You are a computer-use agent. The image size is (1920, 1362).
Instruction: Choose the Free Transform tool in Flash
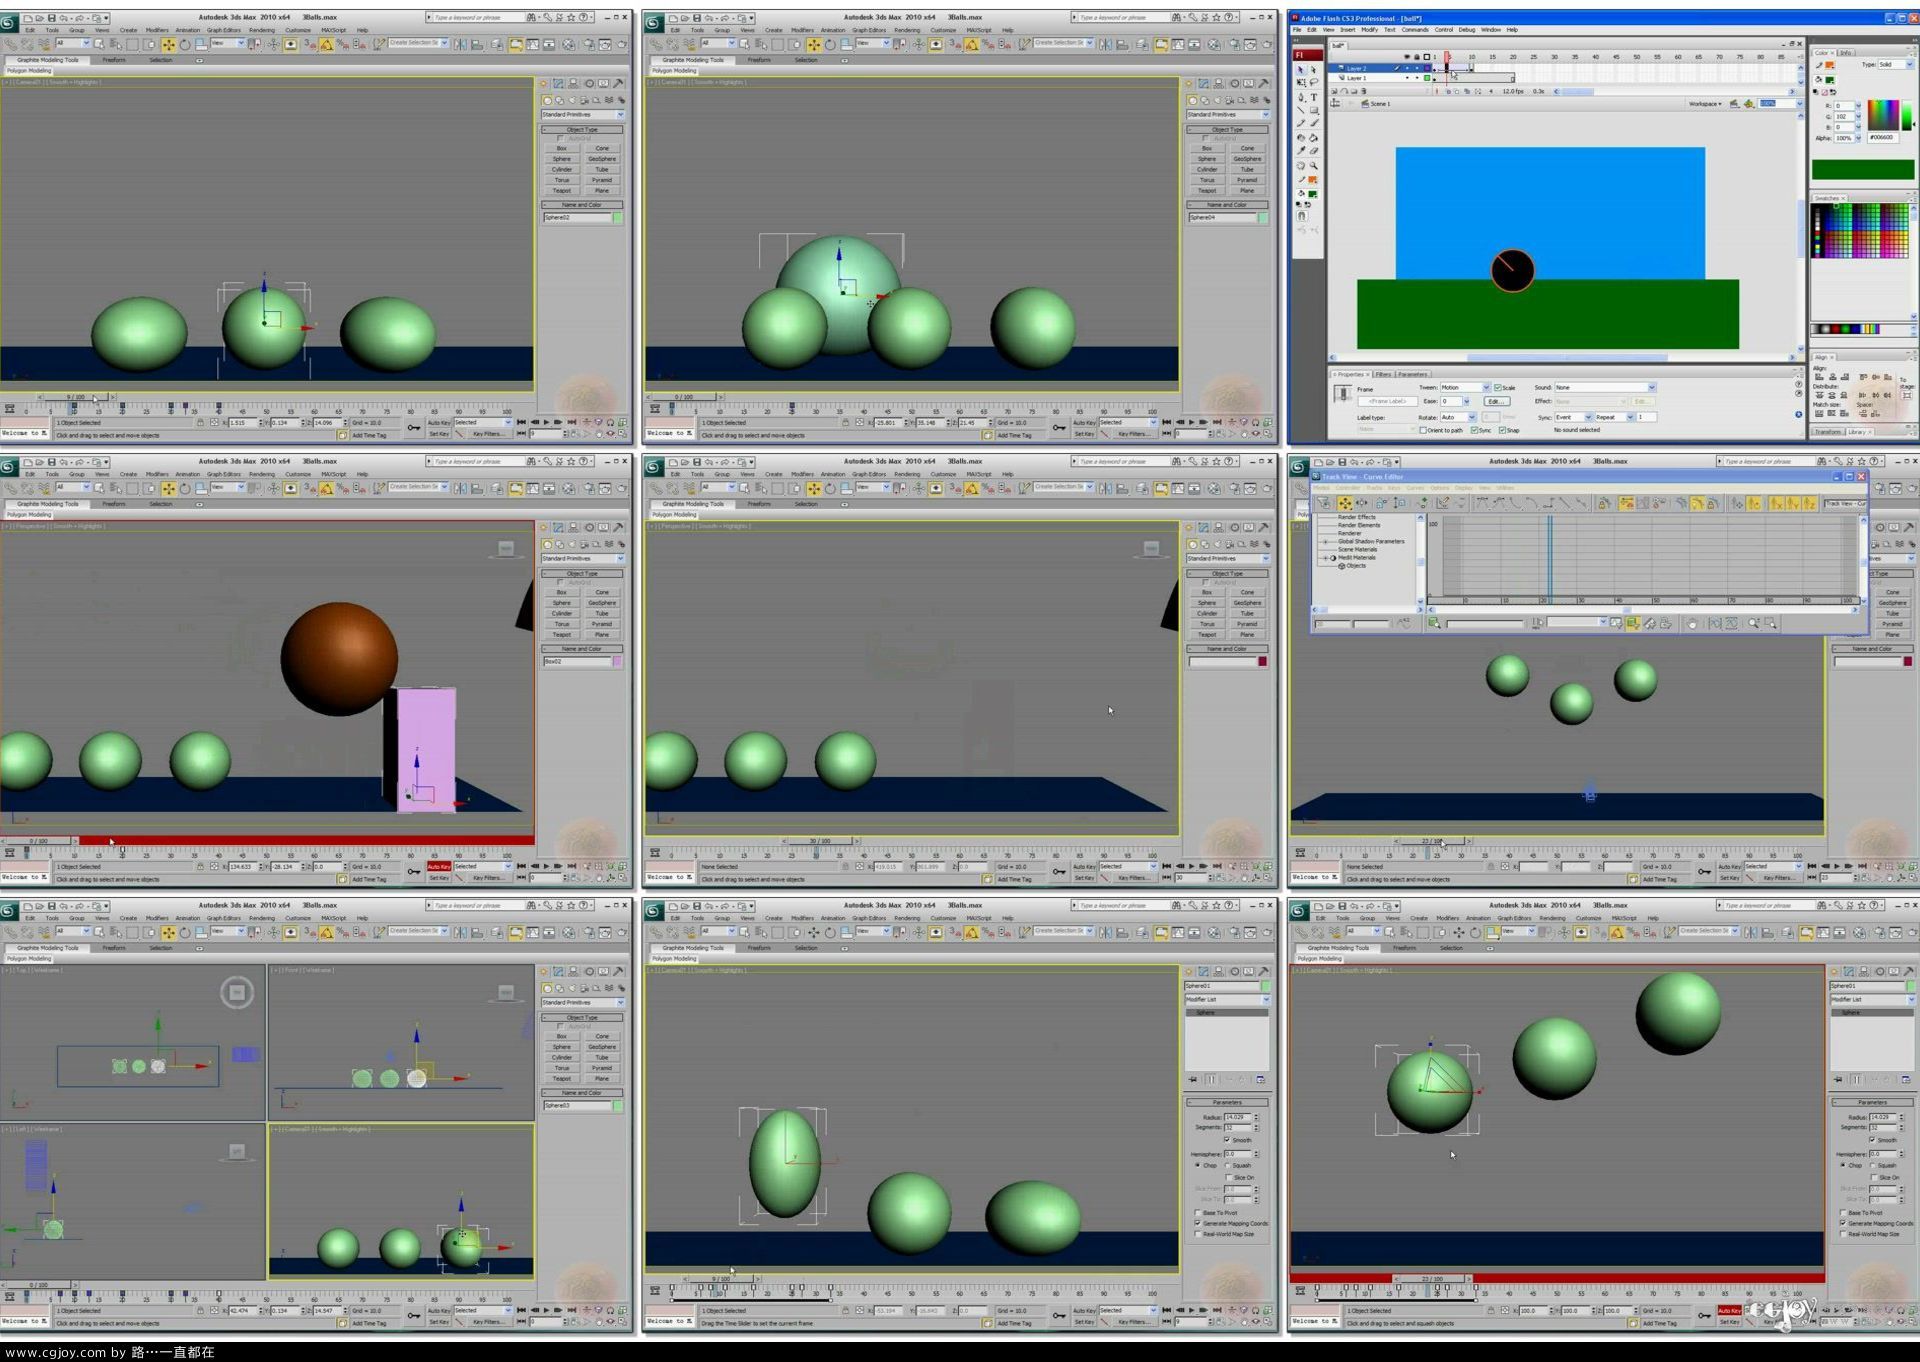[x=1301, y=82]
